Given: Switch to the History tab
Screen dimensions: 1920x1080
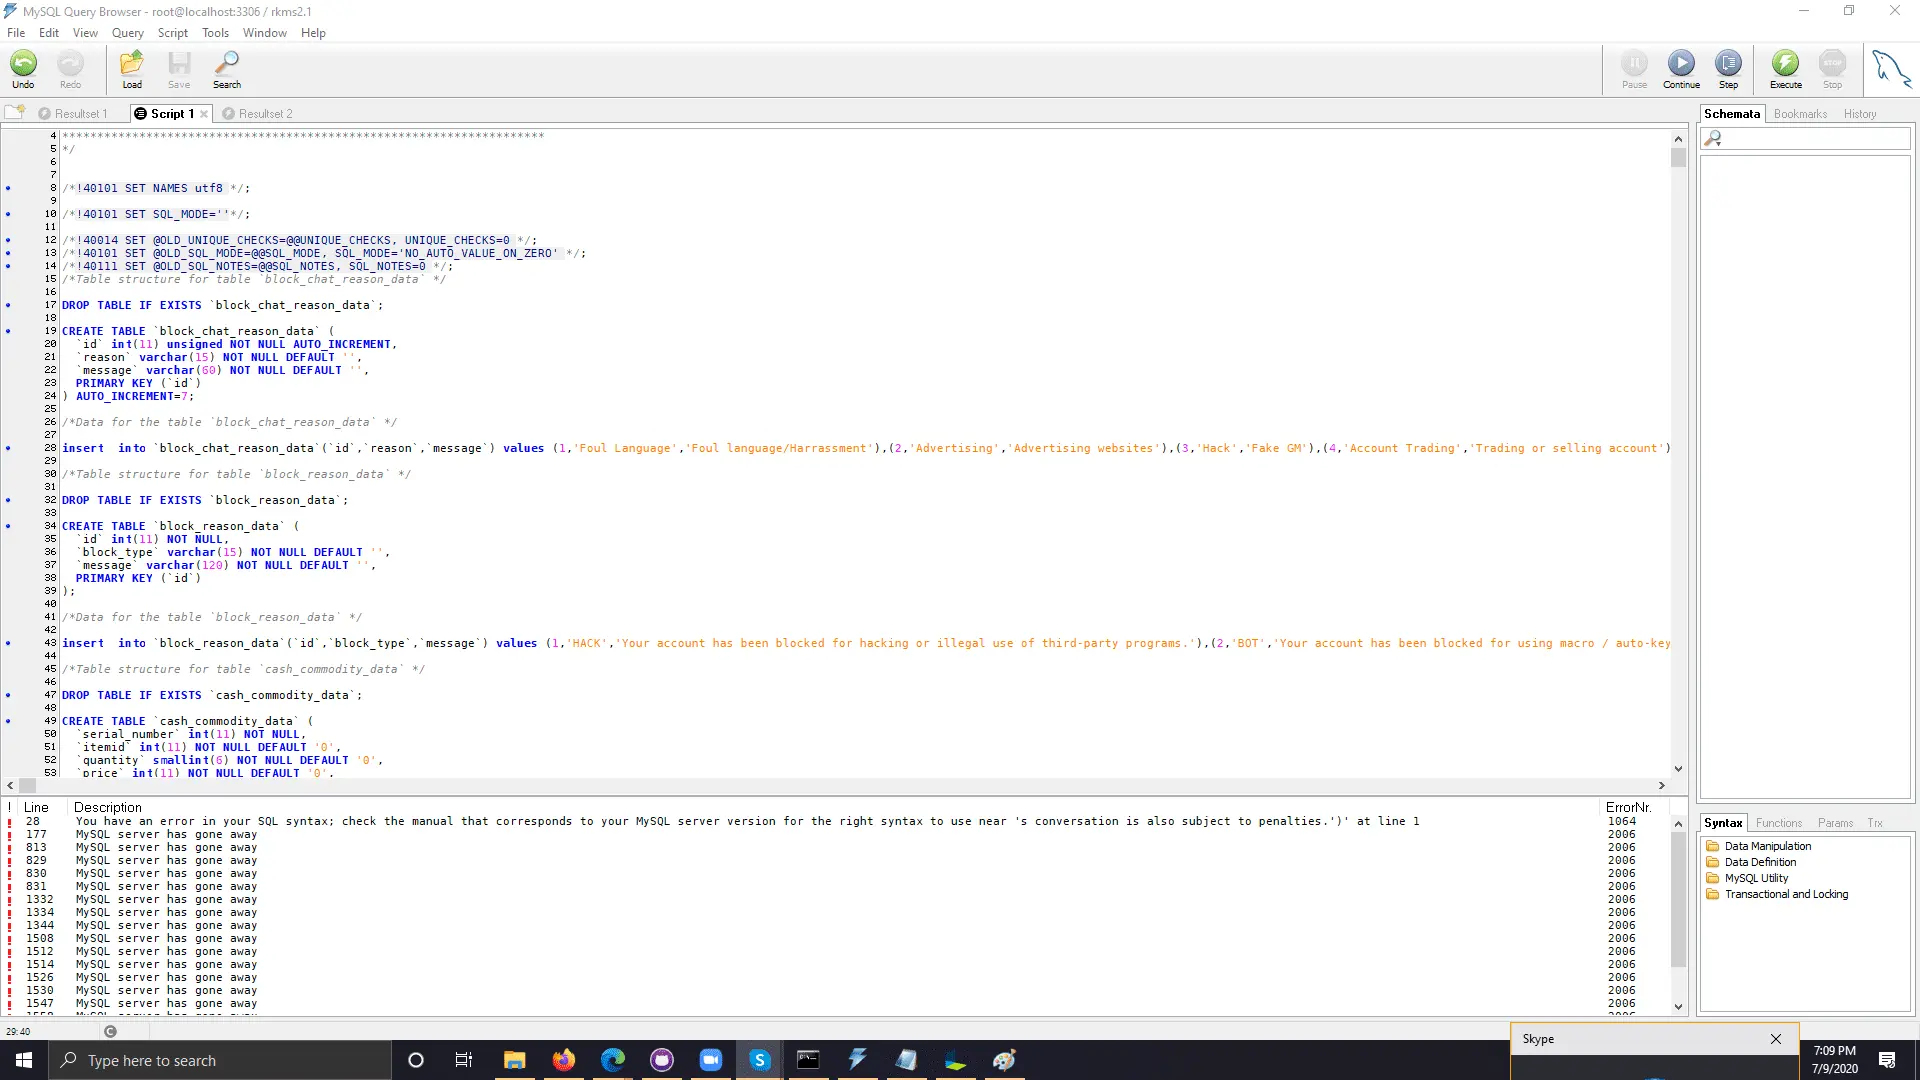Looking at the screenshot, I should pyautogui.click(x=1860, y=114).
